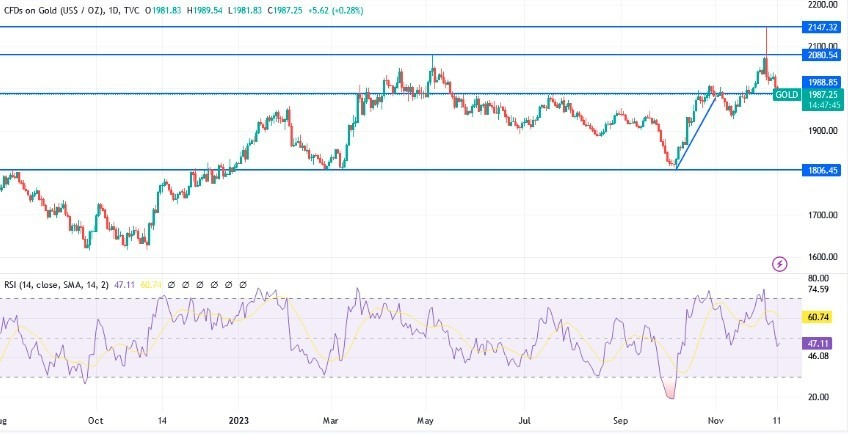This screenshot has height=434, width=848.
Task: Click the yellow 60.74 RSI axis tag
Action: (x=817, y=318)
